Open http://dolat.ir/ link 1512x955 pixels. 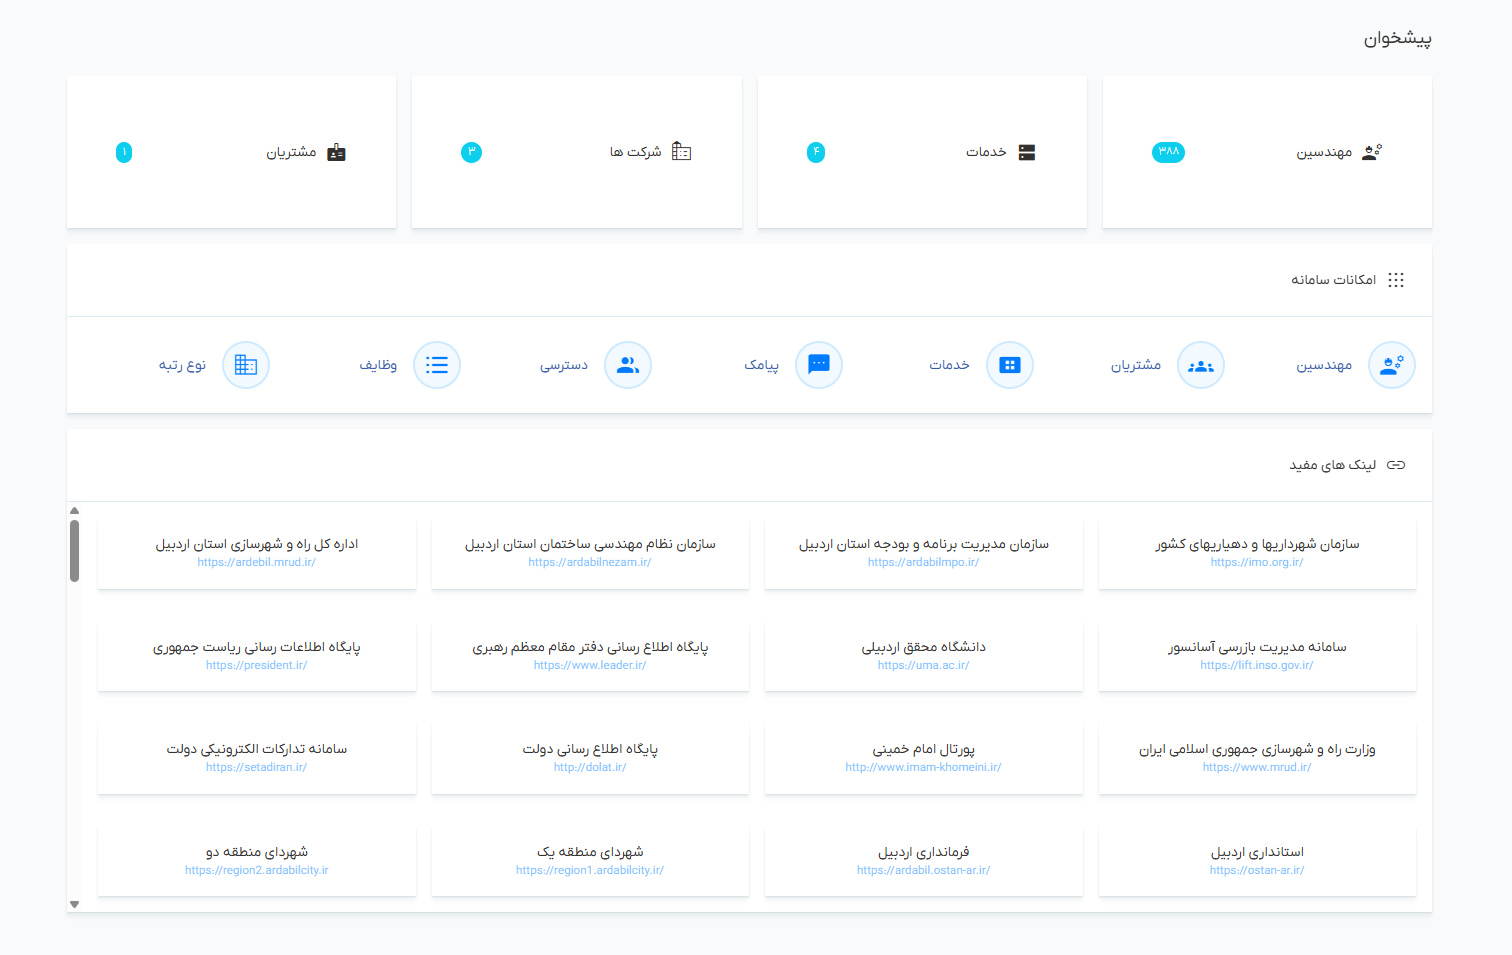coord(590,767)
